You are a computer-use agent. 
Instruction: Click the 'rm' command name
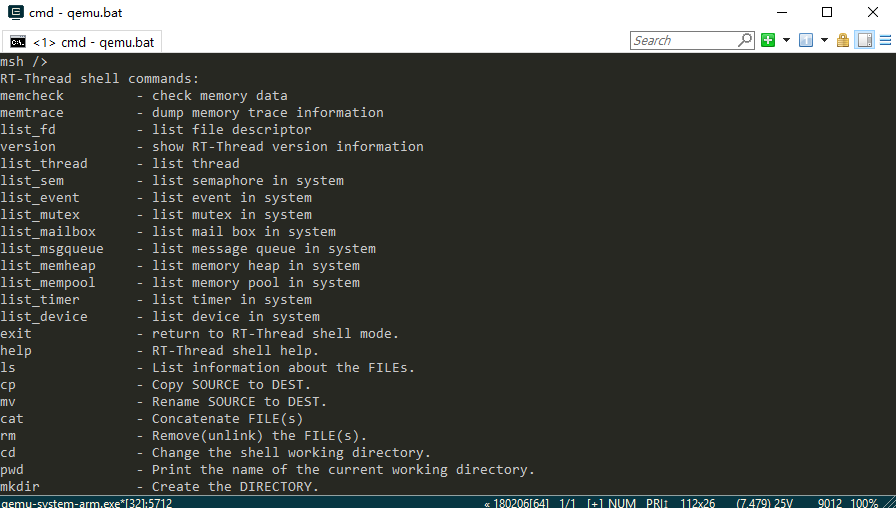pyautogui.click(x=8, y=435)
